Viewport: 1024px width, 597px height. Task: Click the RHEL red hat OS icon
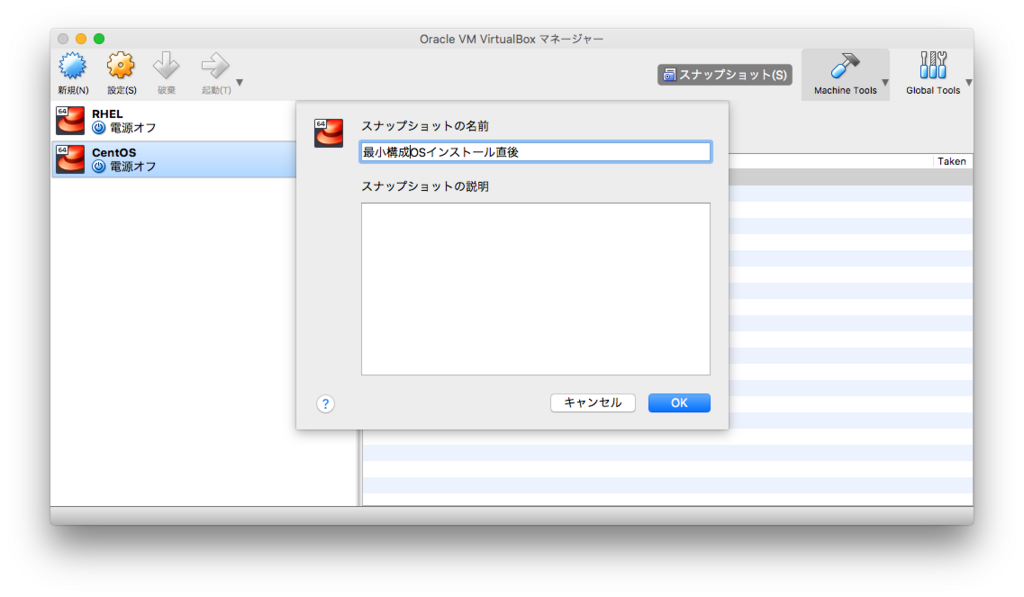click(x=70, y=121)
